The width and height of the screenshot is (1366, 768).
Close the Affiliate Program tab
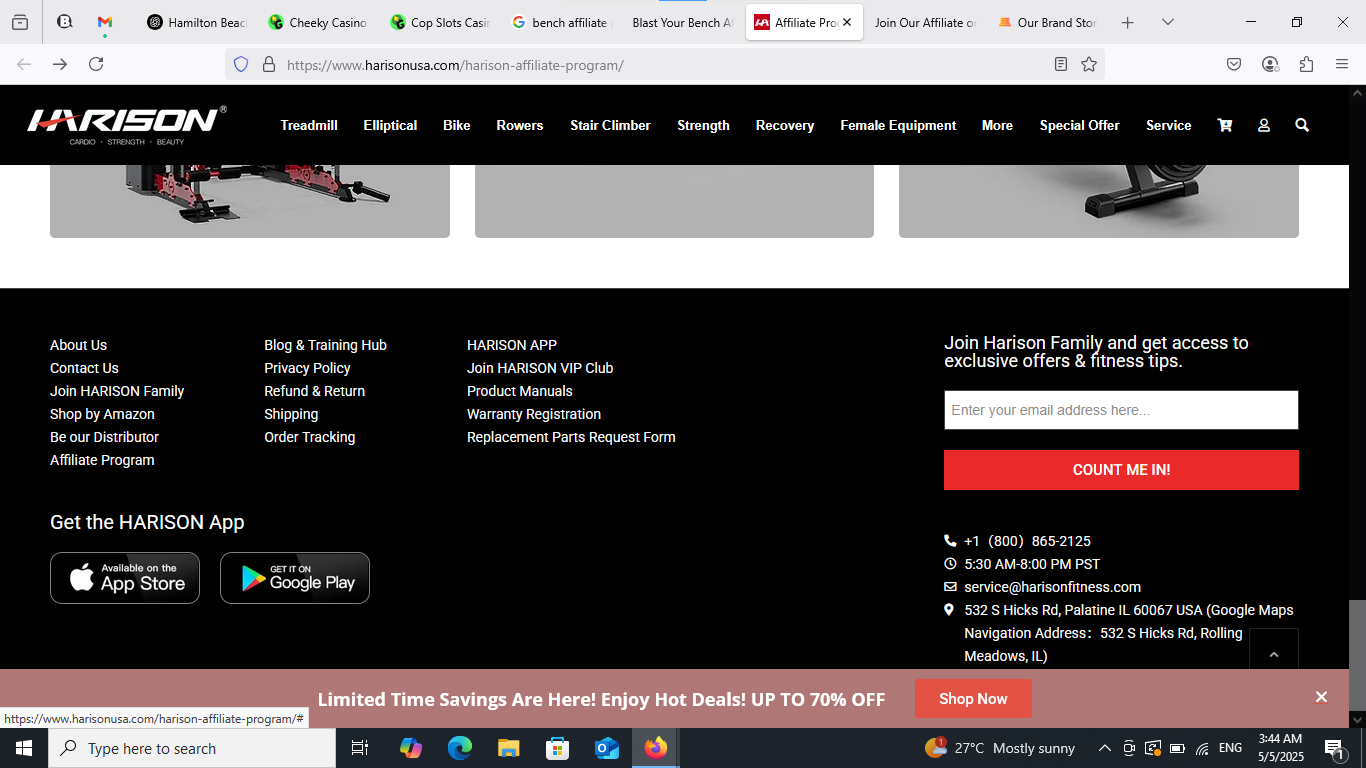pyautogui.click(x=847, y=22)
